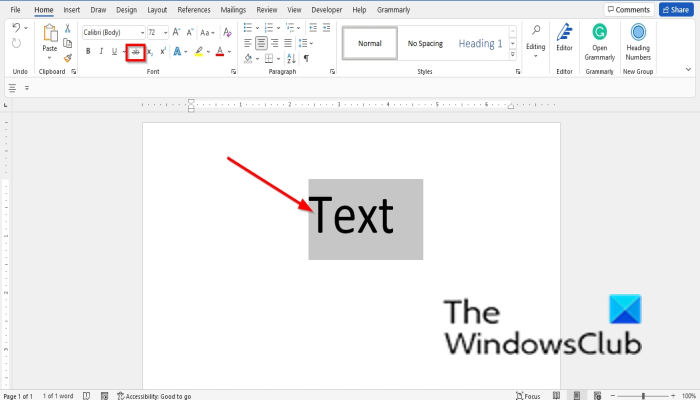Click the zoom slider in status bar
The image size is (700, 400).
pos(642,396)
